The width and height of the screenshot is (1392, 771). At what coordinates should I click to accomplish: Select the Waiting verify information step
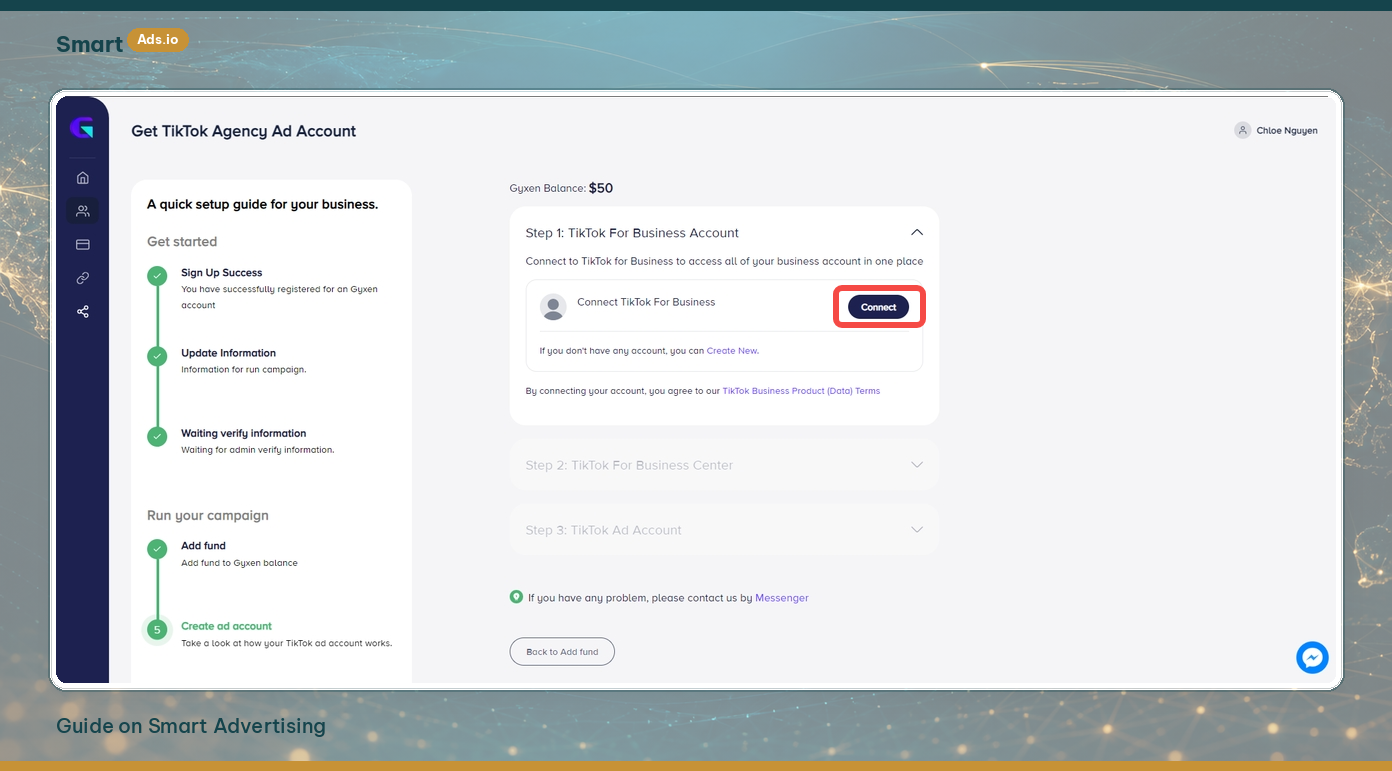click(243, 433)
